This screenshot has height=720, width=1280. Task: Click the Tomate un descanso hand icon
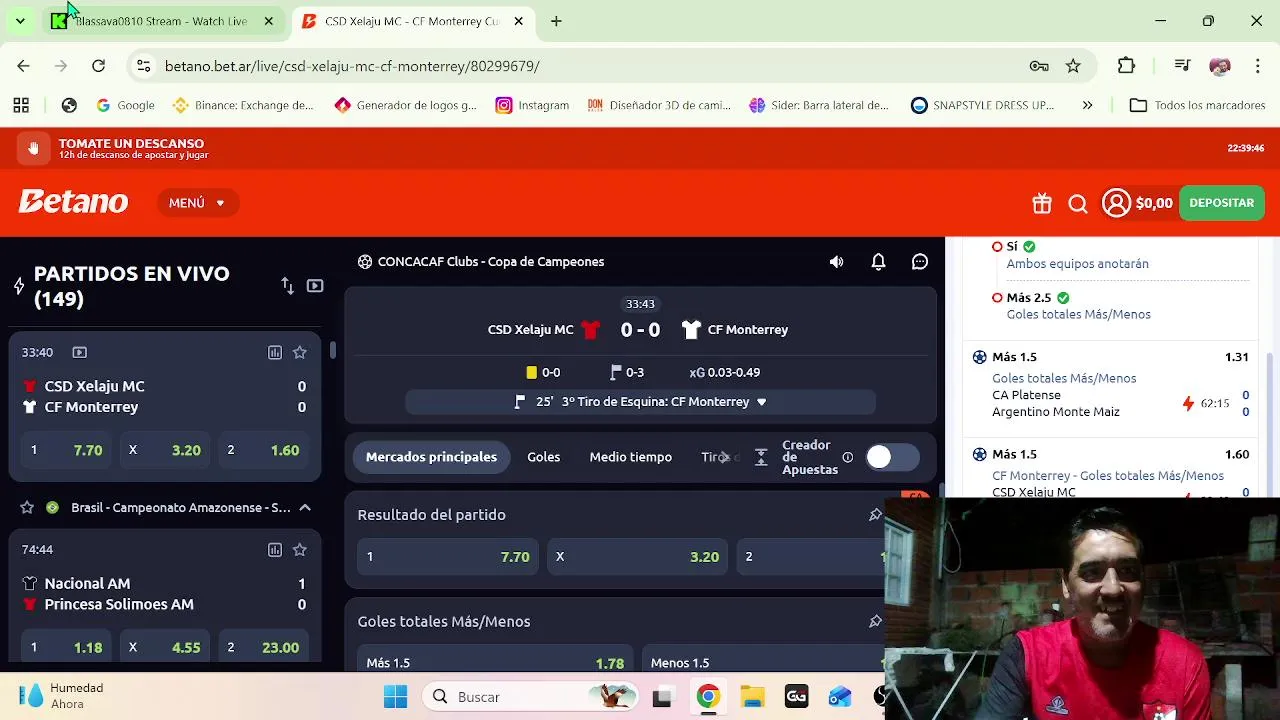pyautogui.click(x=33, y=148)
